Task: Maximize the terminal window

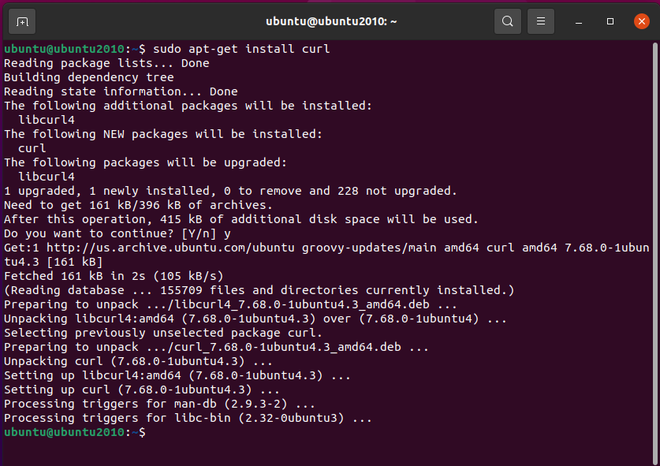Action: pos(611,20)
